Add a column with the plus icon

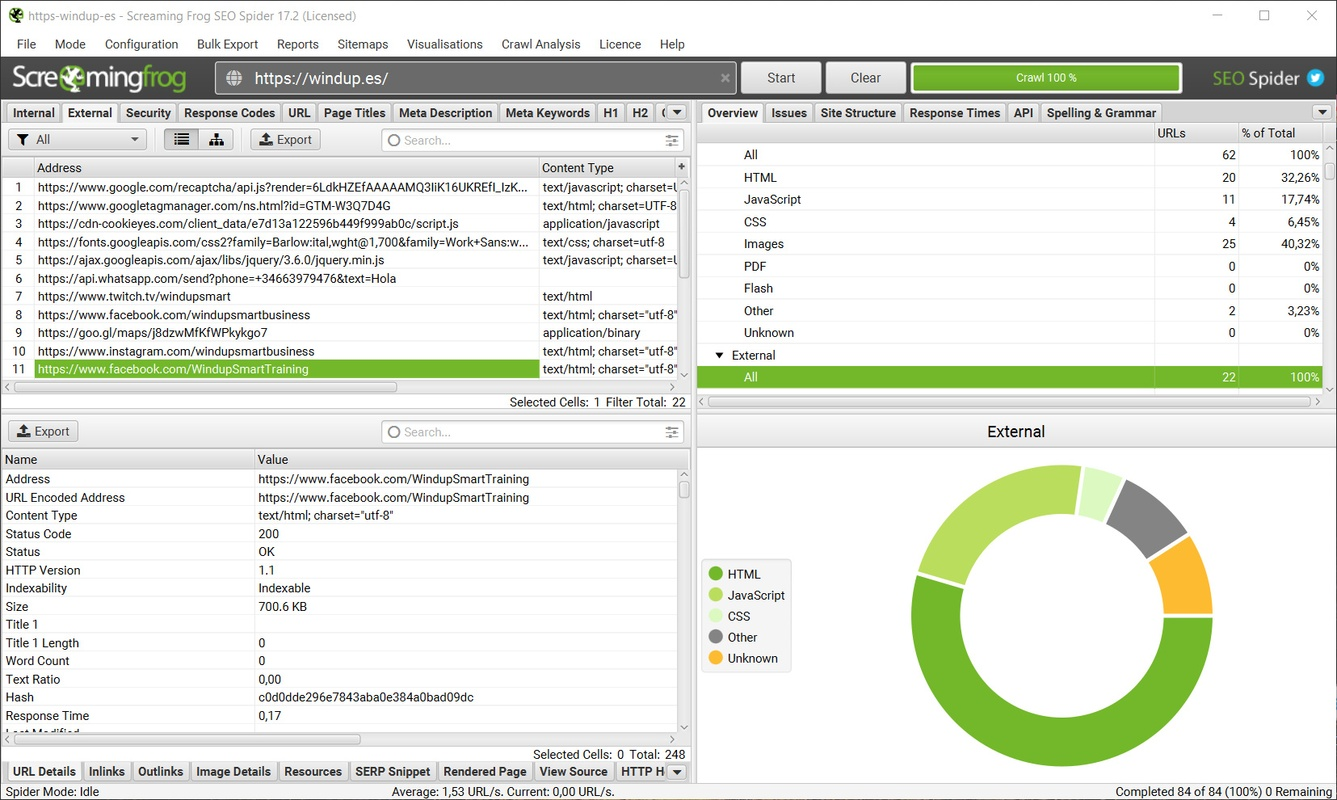click(x=682, y=167)
